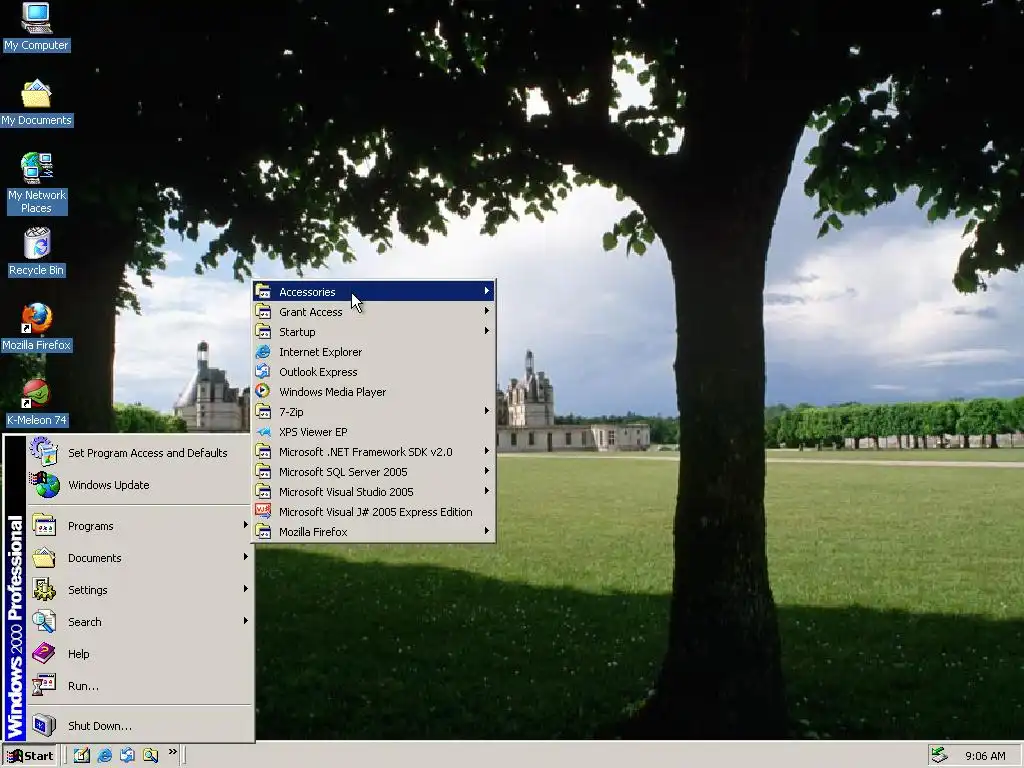Click the 9:06 AM taskbar clock
The width and height of the screenshot is (1024, 768).
(985, 756)
